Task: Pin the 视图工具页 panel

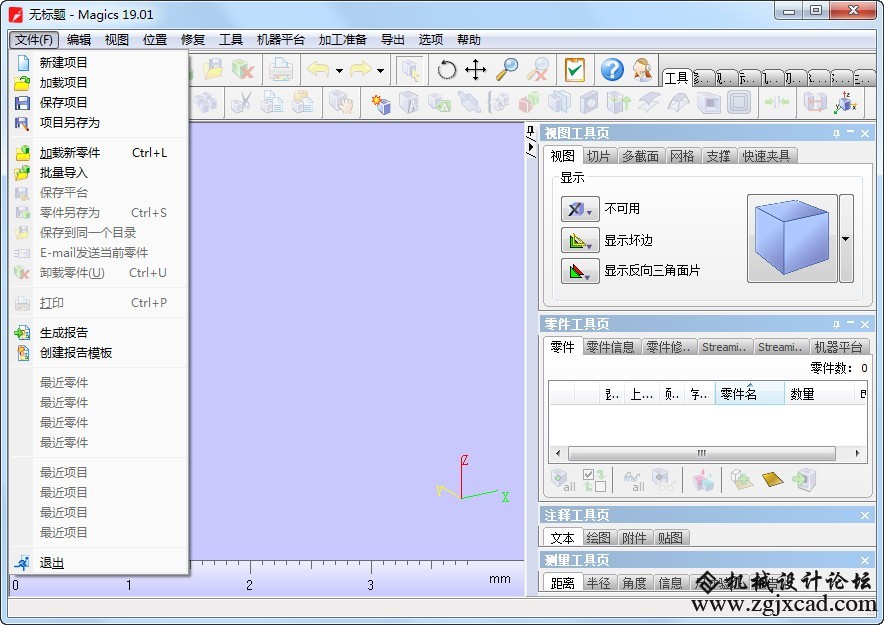Action: [836, 133]
